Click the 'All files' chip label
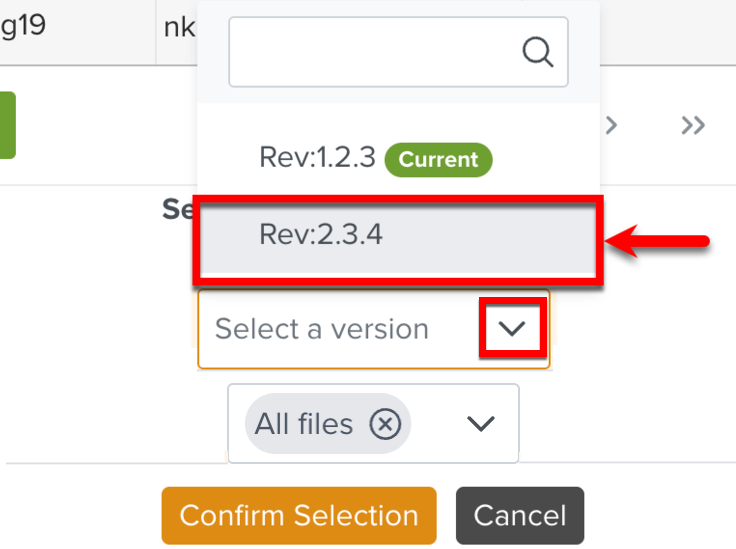 (303, 424)
